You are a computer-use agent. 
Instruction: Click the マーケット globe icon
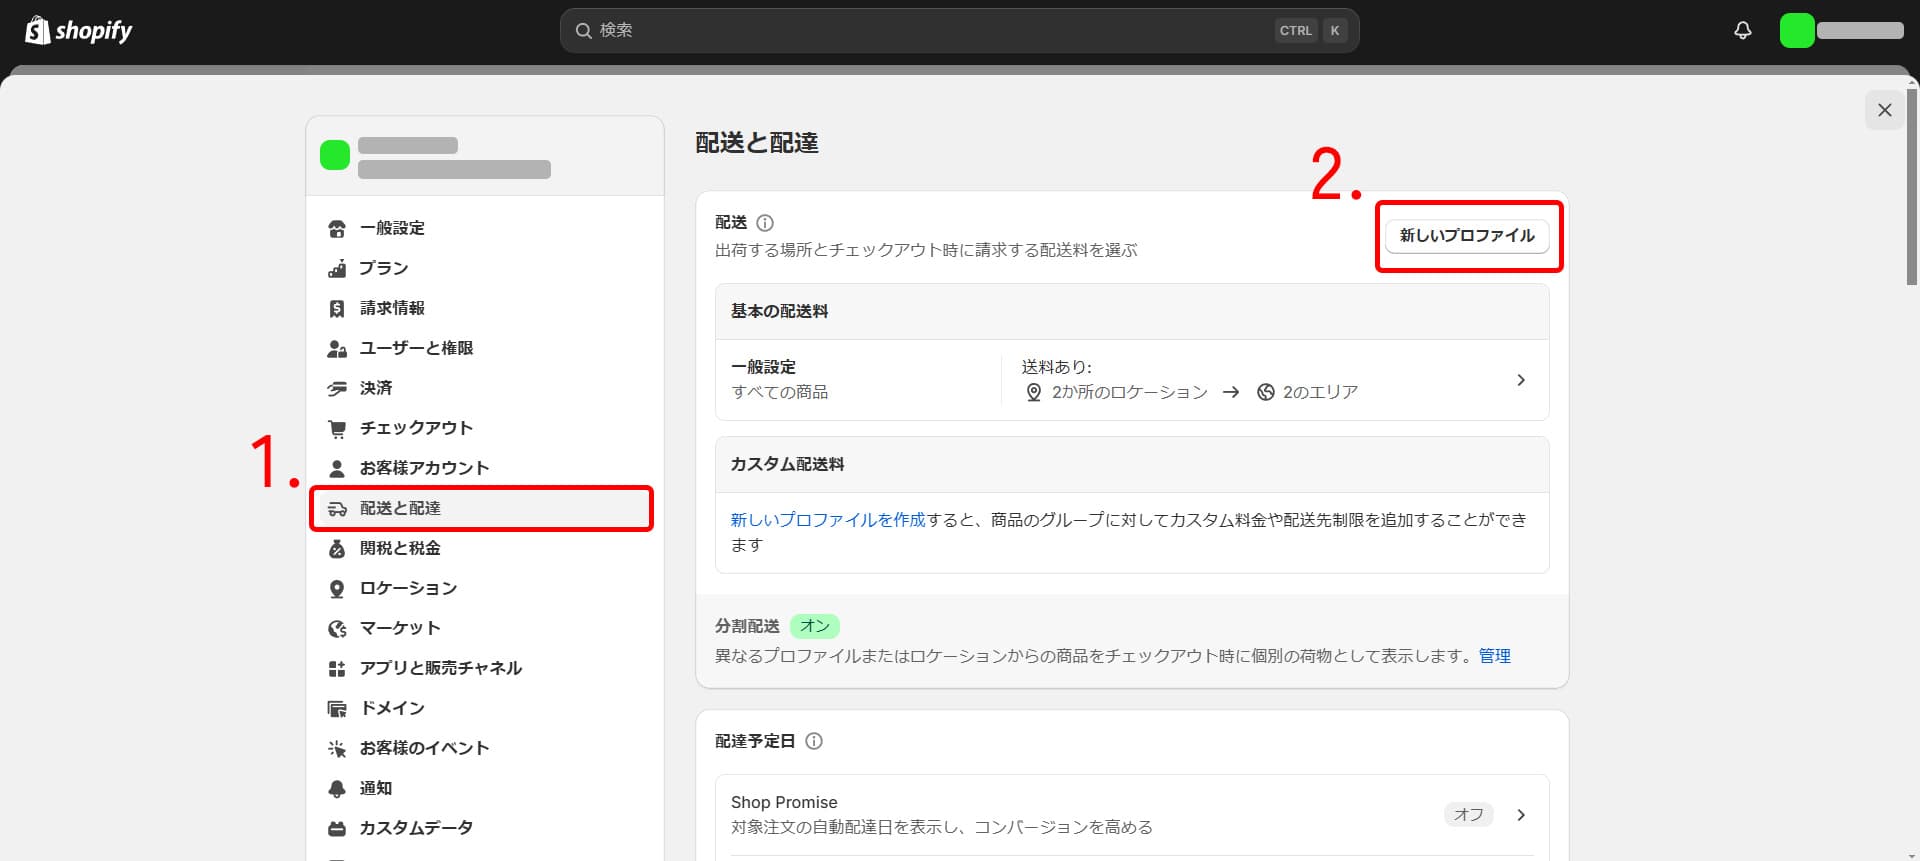pyautogui.click(x=337, y=629)
